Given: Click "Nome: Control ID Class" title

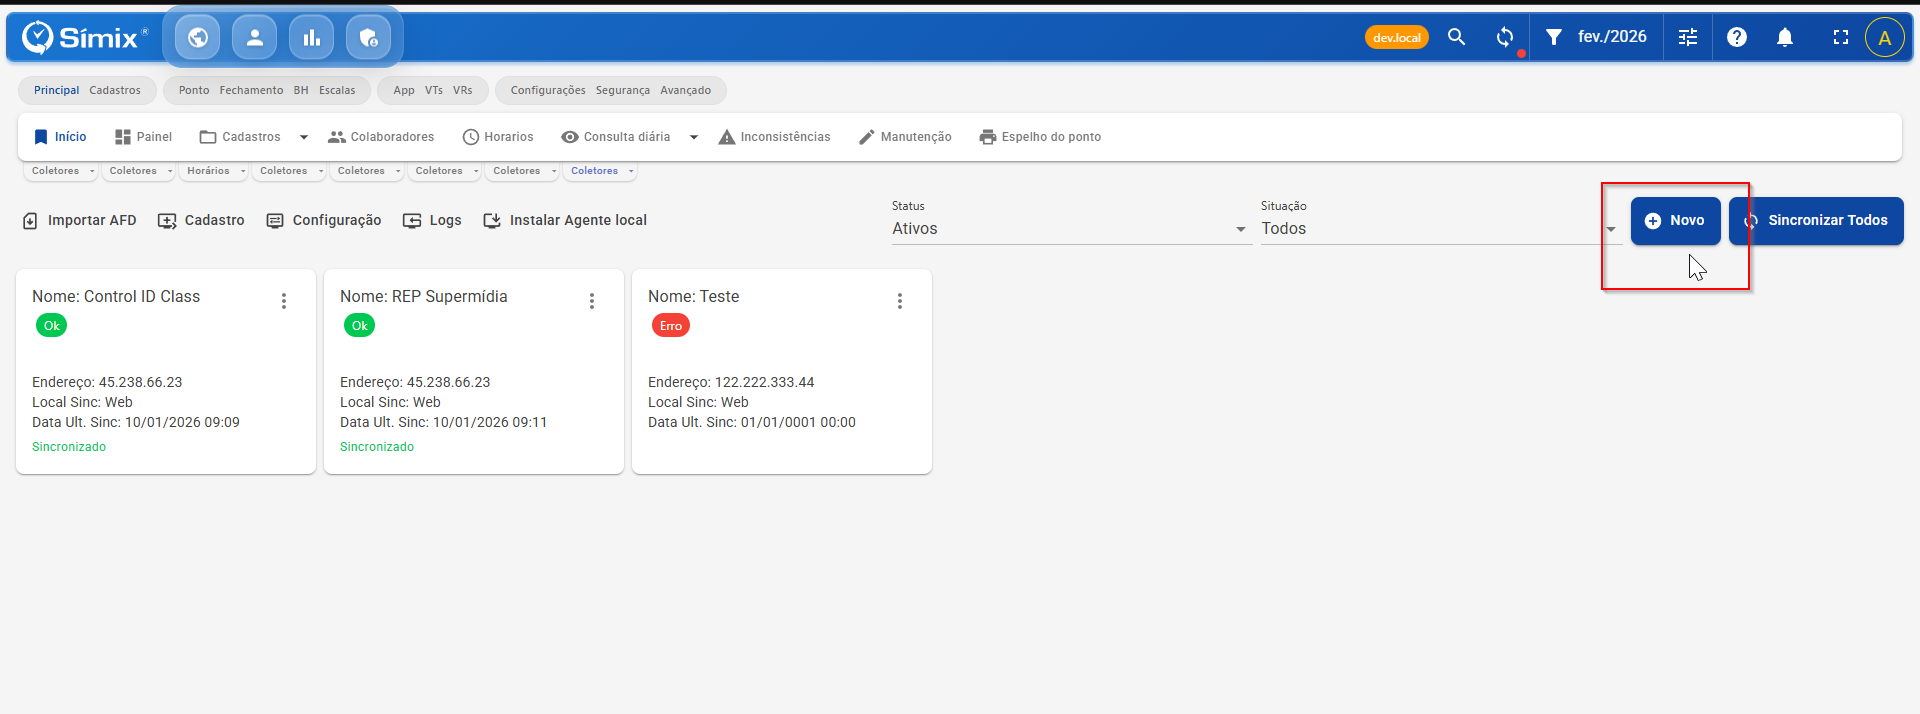Looking at the screenshot, I should (116, 297).
